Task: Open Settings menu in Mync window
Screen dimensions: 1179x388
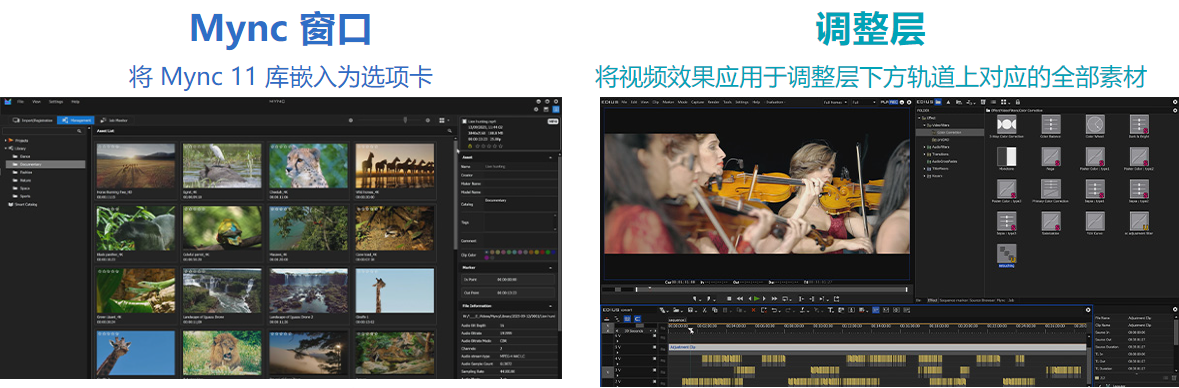Action: [56, 102]
